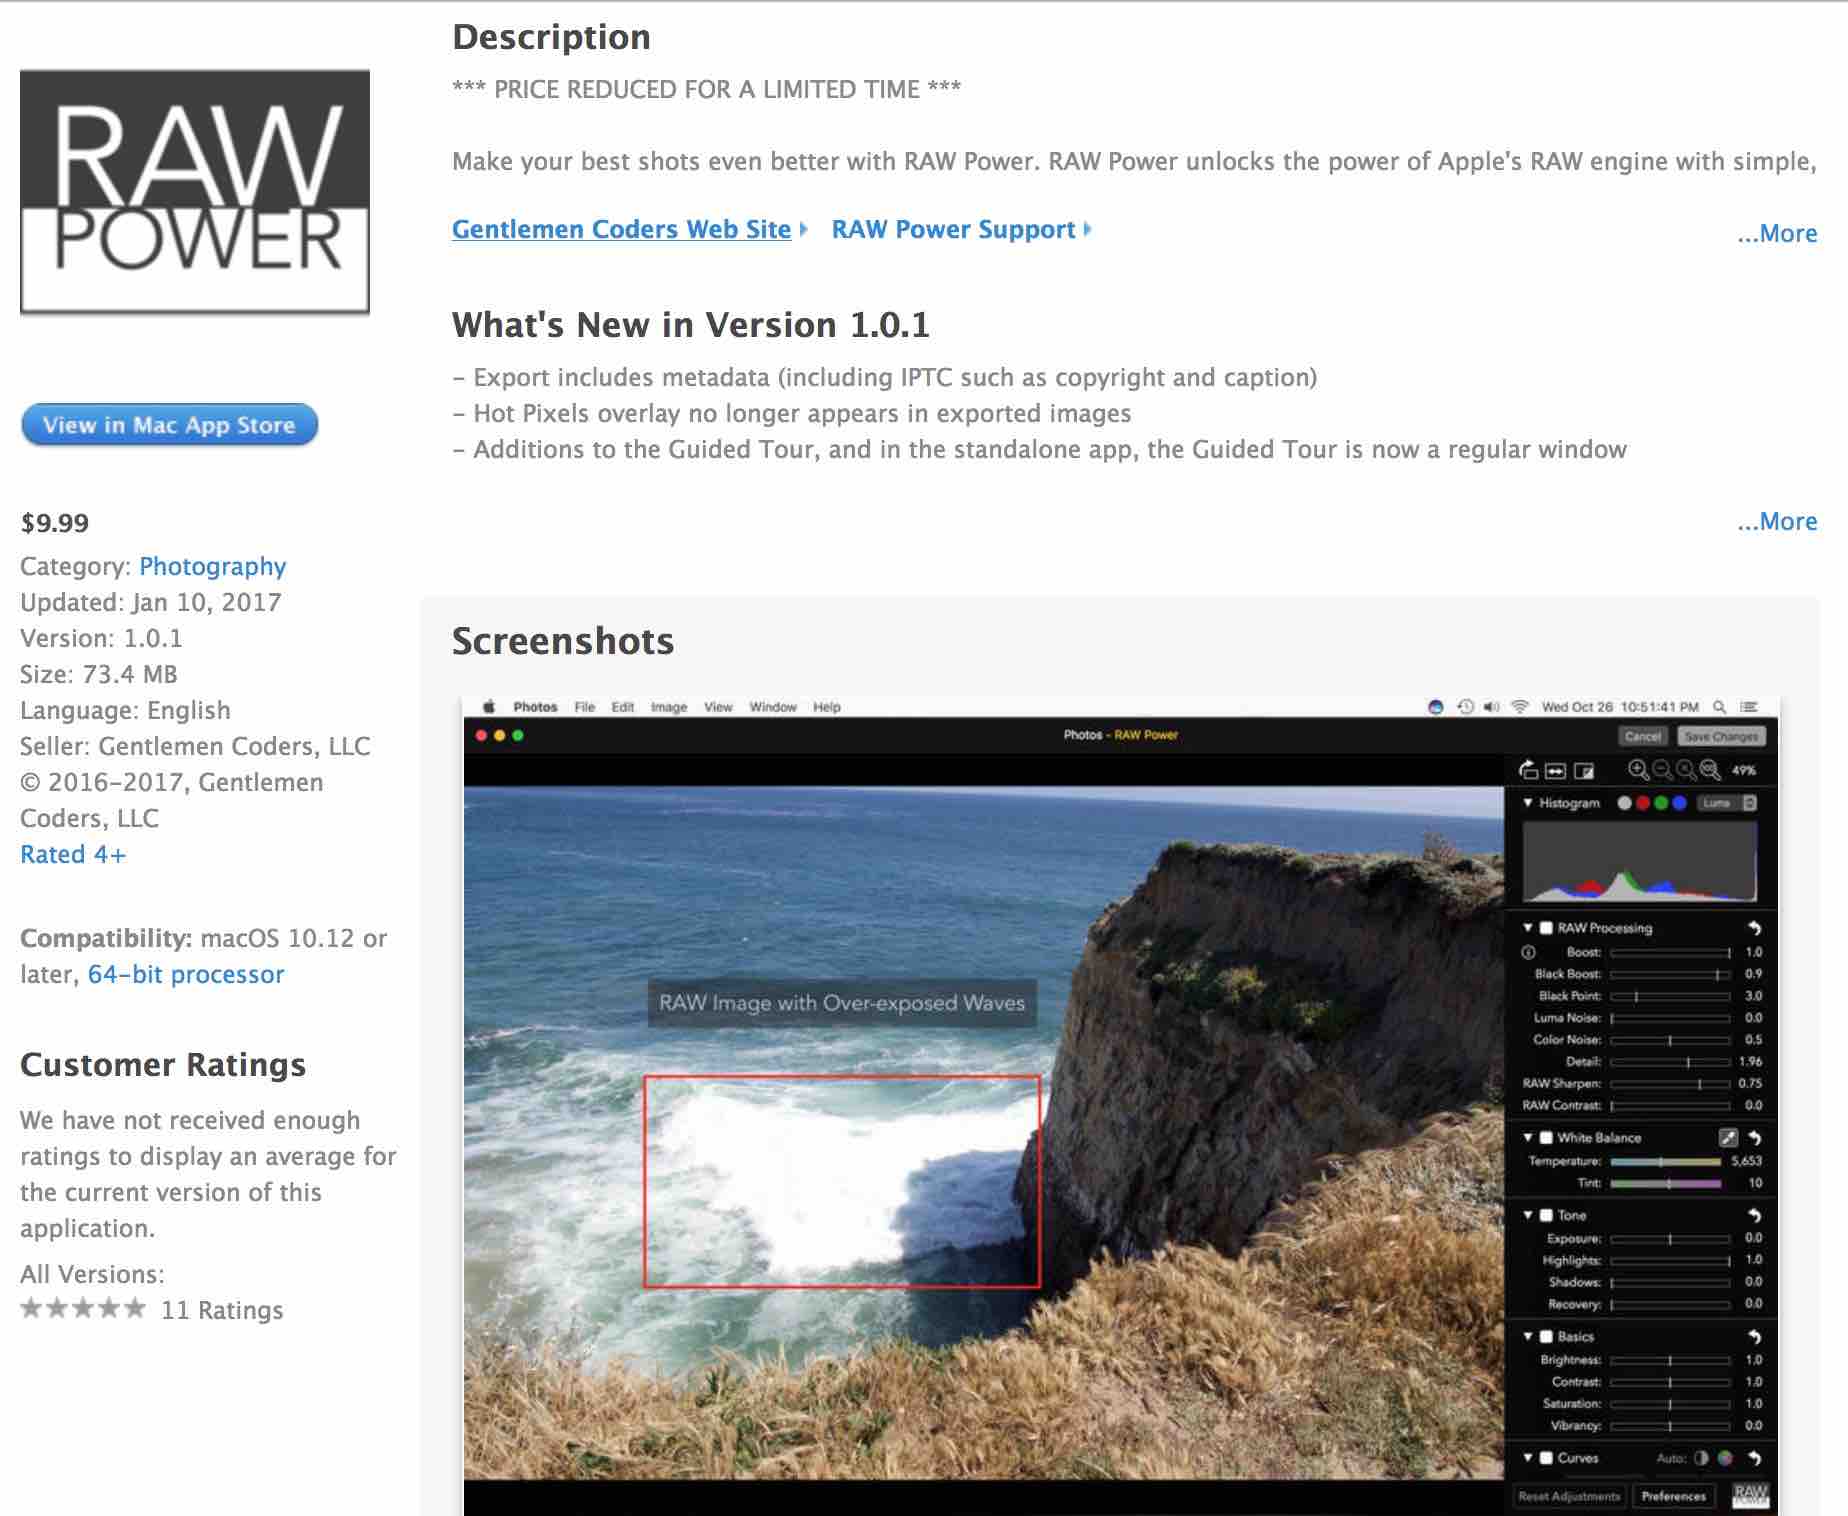The image size is (1848, 1516).
Task: Click the auto color wheel next to Curves
Action: pos(1725,1458)
